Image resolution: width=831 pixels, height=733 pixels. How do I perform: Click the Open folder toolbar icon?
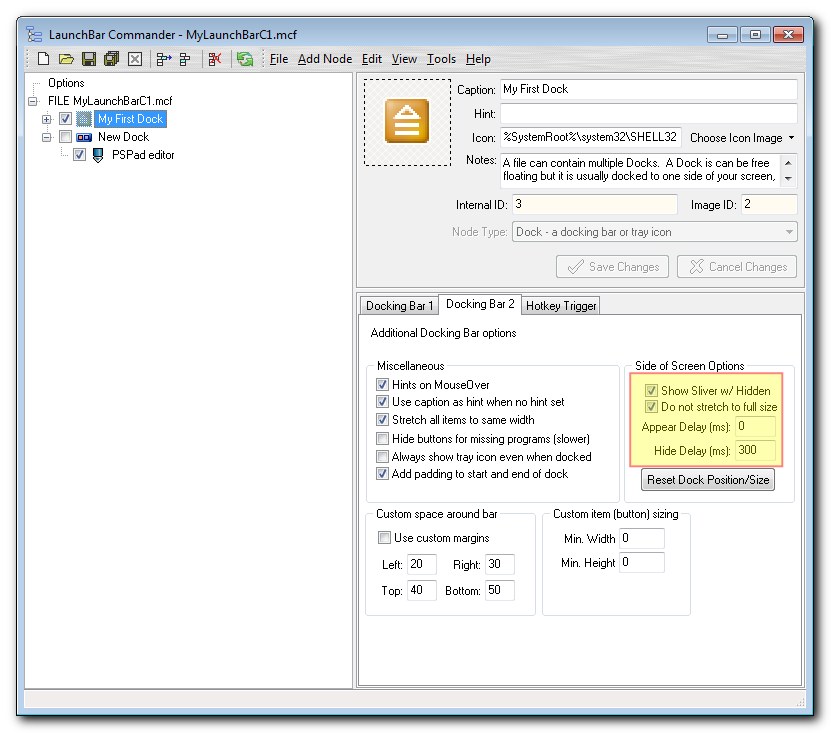[x=66, y=59]
